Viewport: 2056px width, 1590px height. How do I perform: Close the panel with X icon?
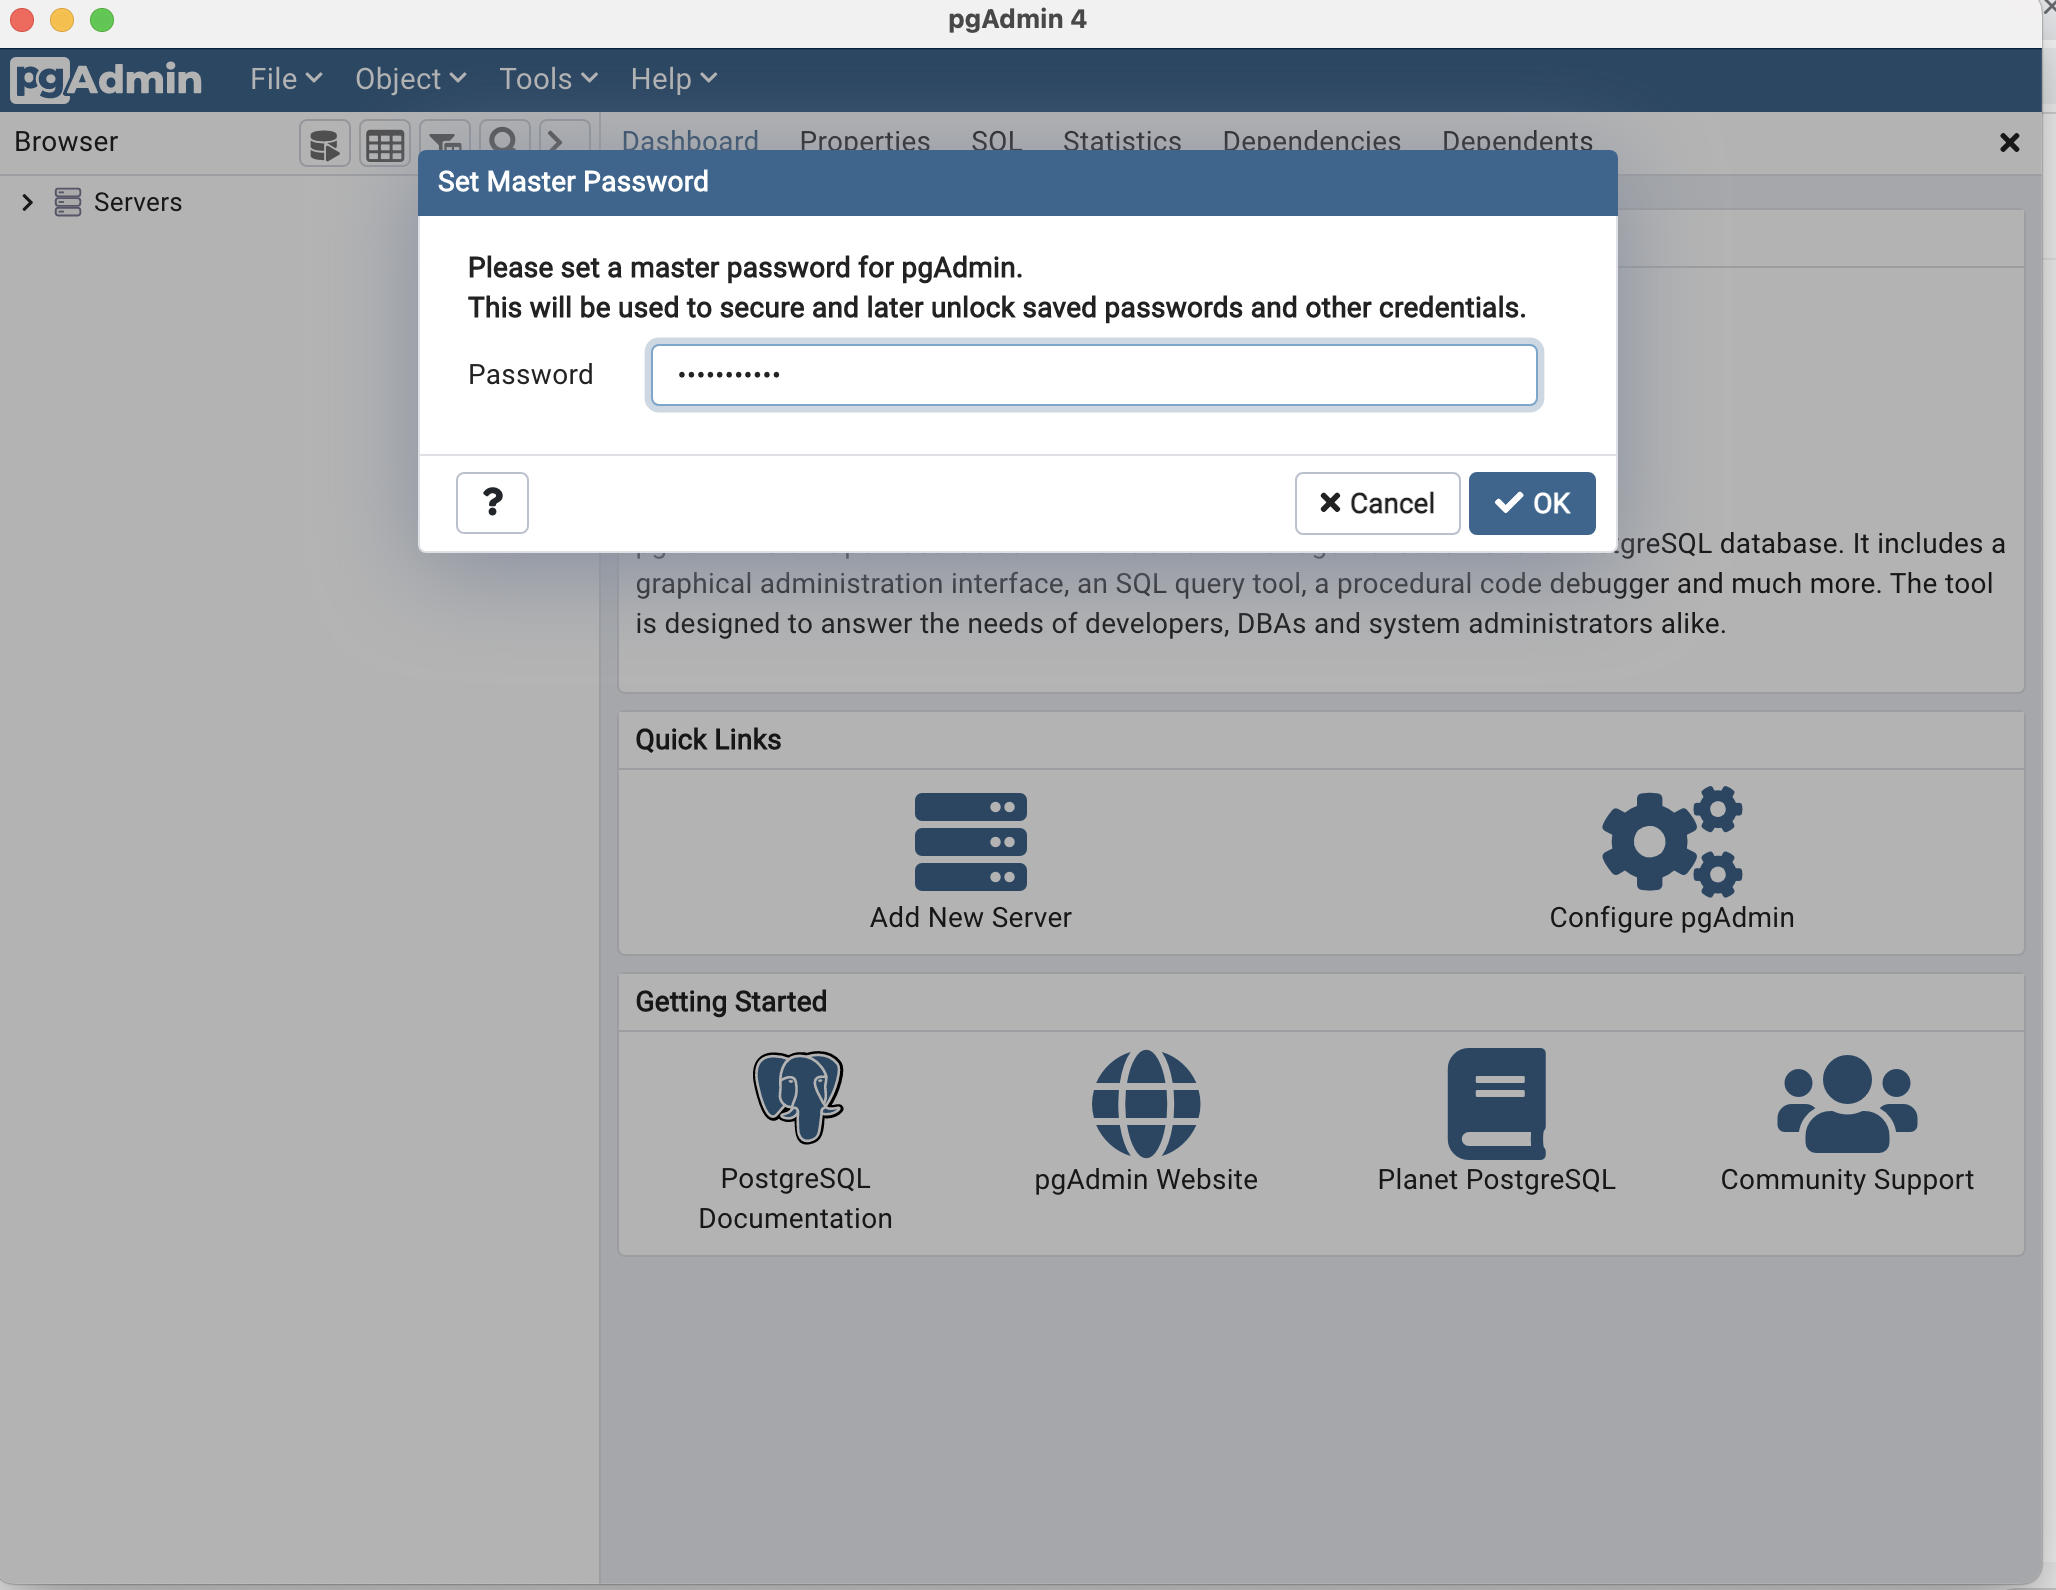pos(2009,143)
